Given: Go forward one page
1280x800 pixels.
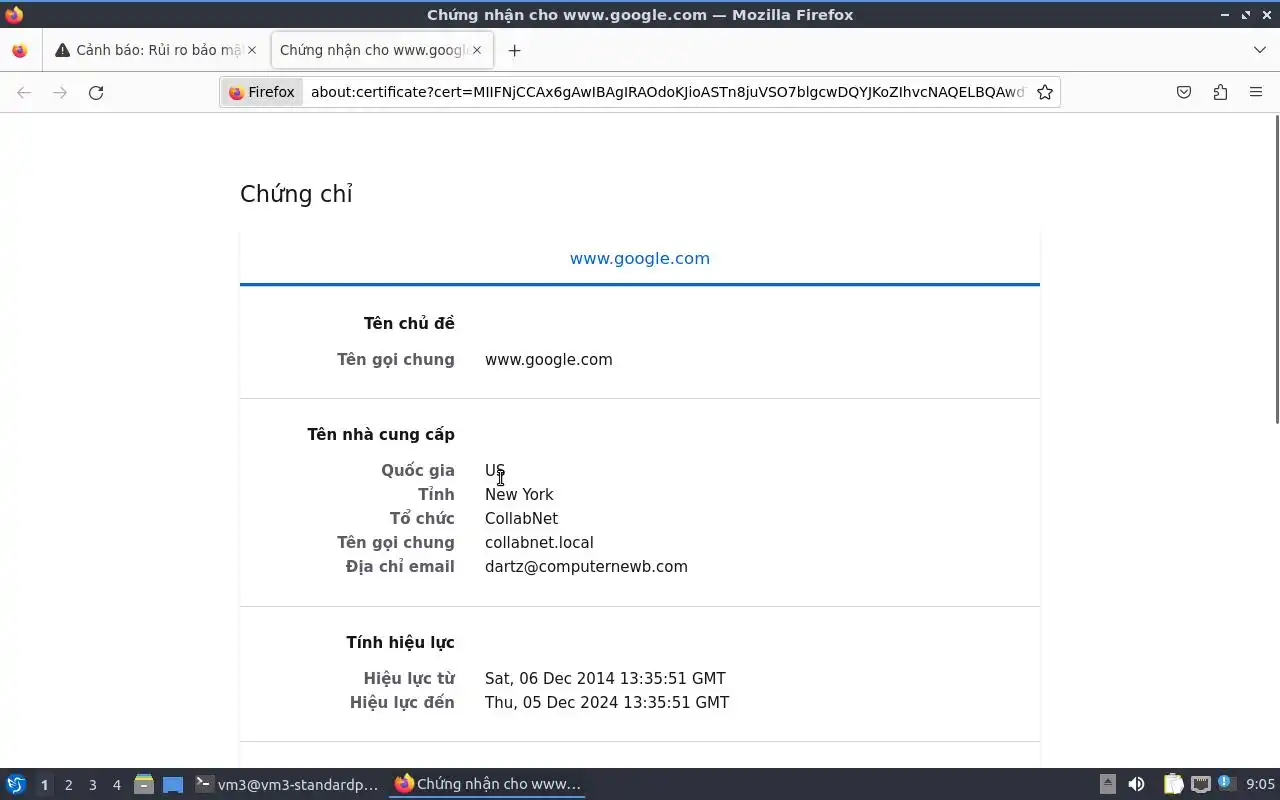Looking at the screenshot, I should pyautogui.click(x=60, y=92).
